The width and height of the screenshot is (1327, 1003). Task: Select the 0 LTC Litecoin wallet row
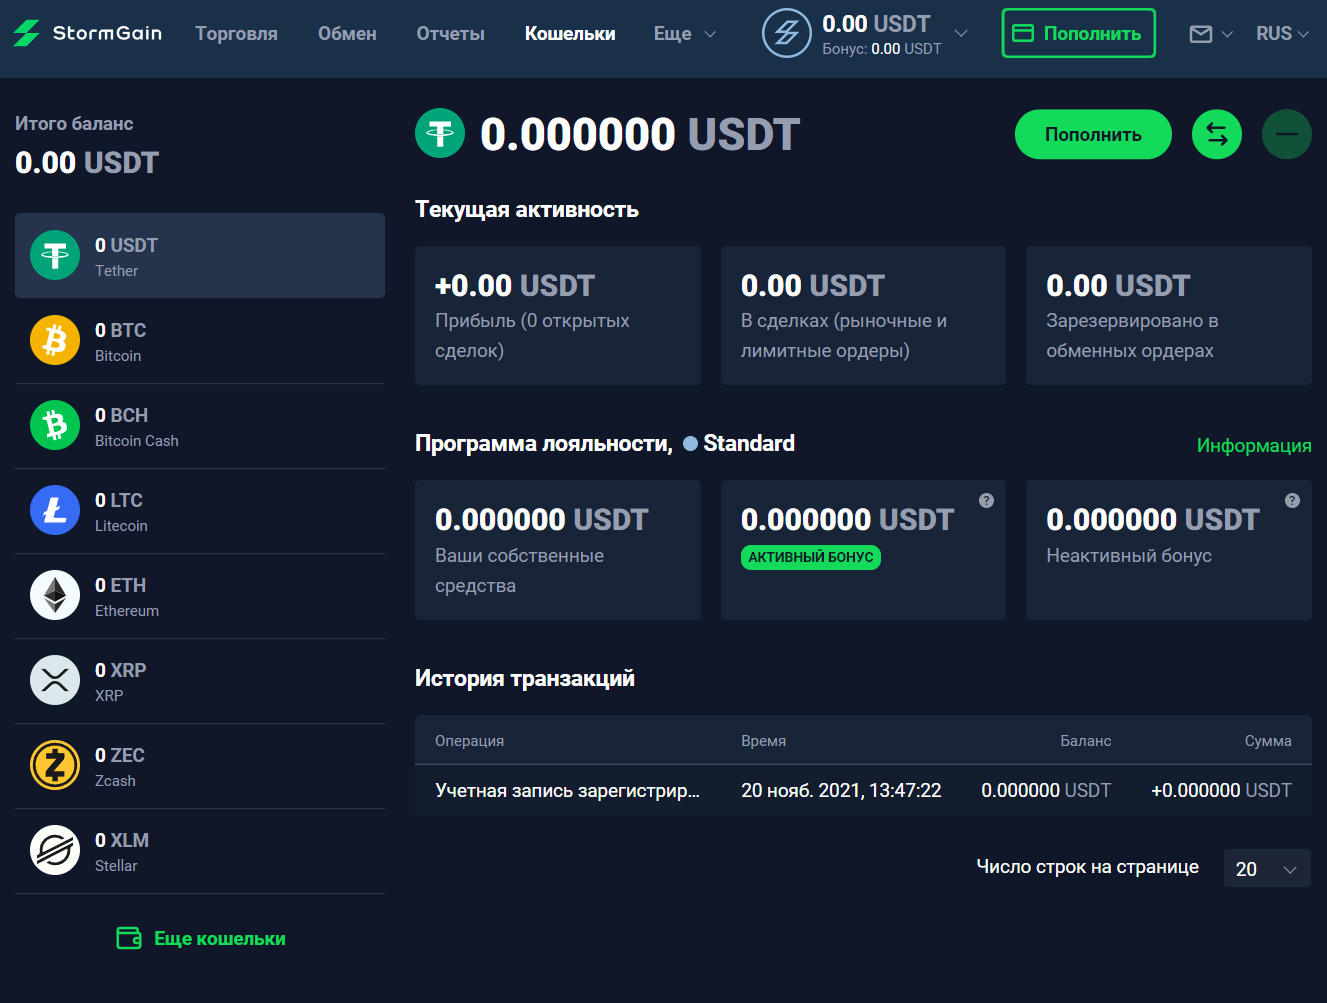[x=200, y=511]
